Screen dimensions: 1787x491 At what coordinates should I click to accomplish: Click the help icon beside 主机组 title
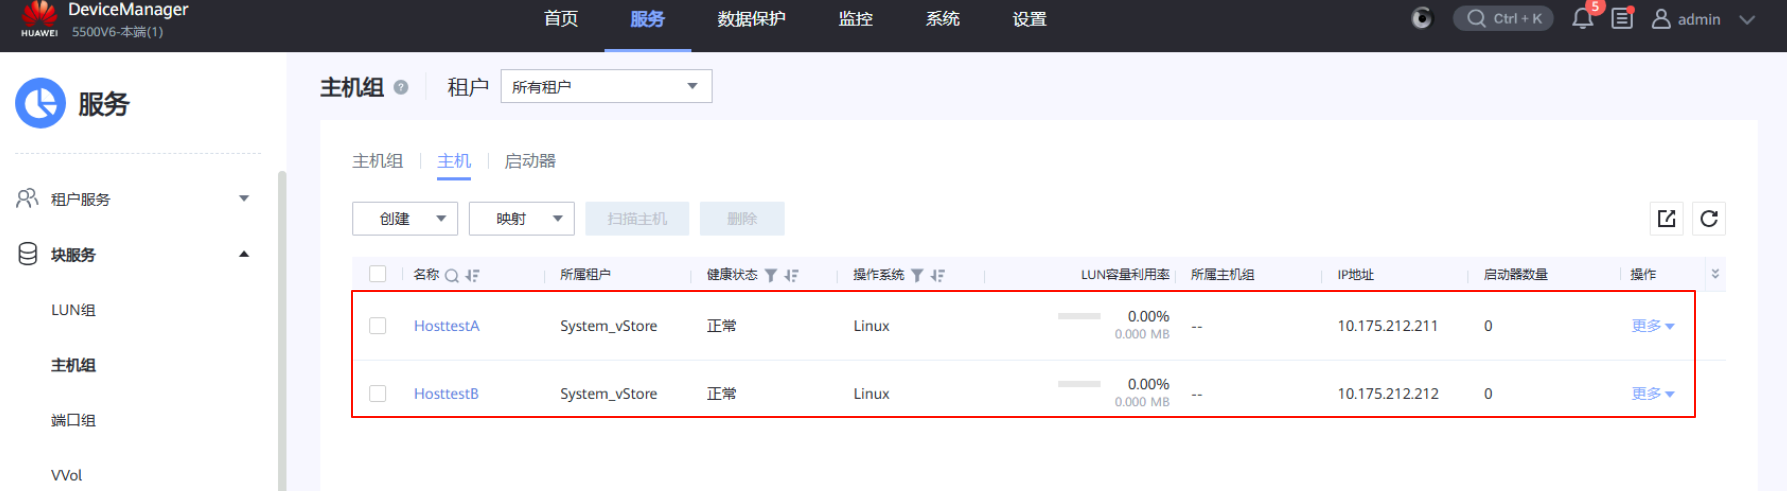pyautogui.click(x=401, y=87)
